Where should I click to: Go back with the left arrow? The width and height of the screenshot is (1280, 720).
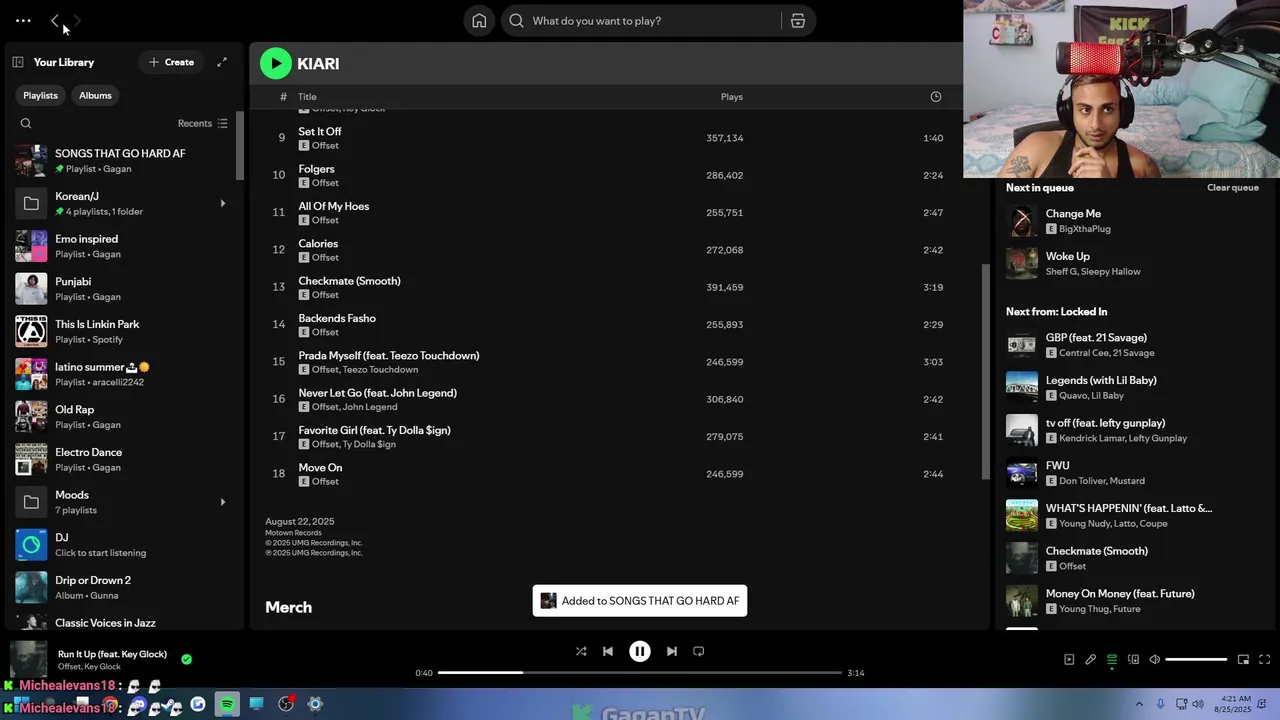pos(54,20)
